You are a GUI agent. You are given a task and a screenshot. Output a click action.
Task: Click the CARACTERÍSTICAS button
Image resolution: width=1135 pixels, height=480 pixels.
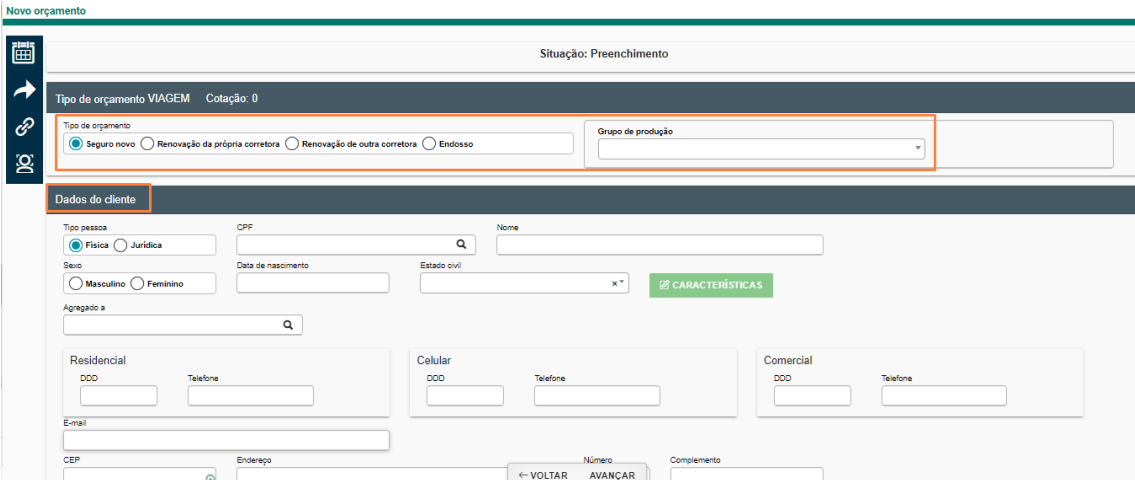point(711,285)
